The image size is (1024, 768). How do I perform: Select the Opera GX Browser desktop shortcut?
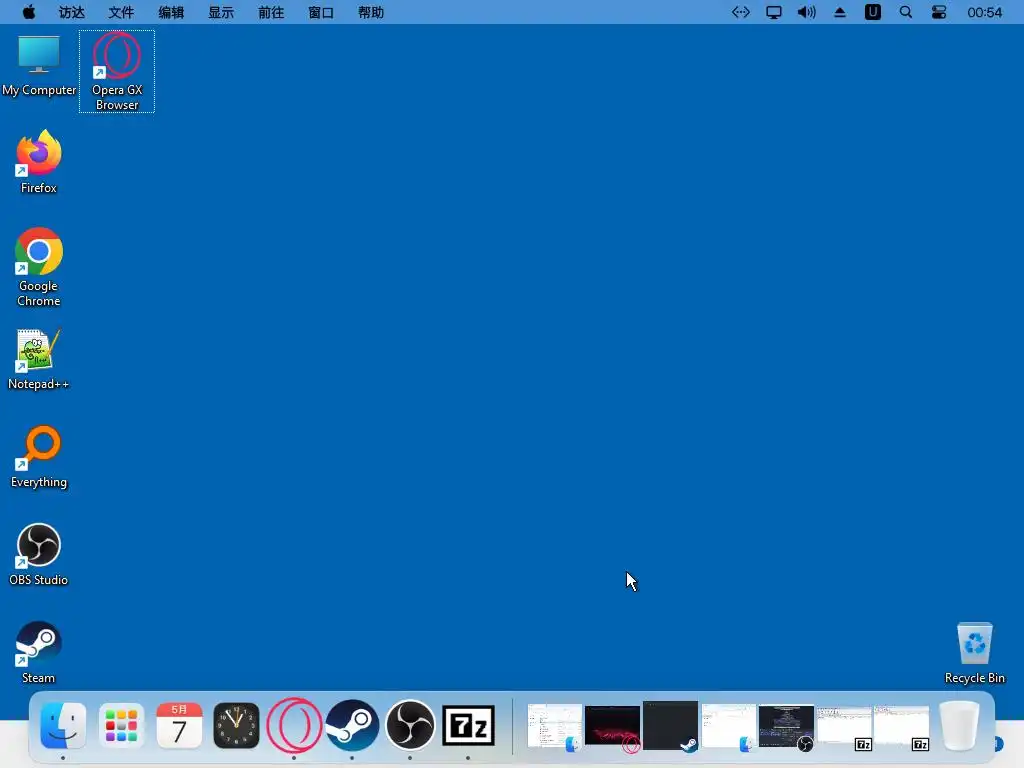pos(117,71)
